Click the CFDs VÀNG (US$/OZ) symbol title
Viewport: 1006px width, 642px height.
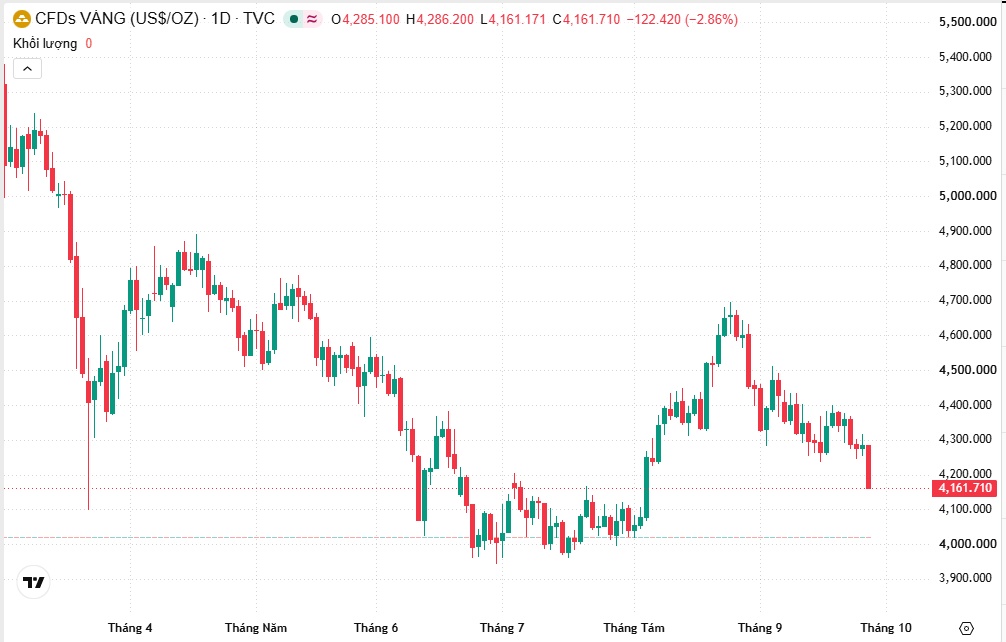(x=117, y=19)
